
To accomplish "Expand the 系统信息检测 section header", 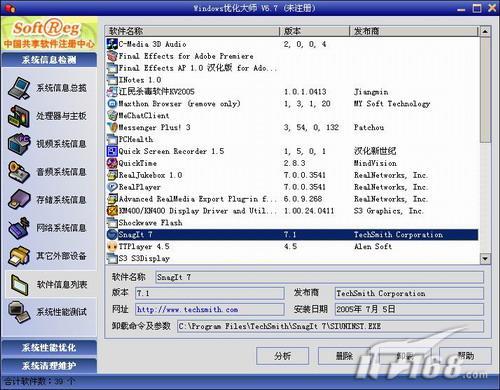I will (x=49, y=60).
